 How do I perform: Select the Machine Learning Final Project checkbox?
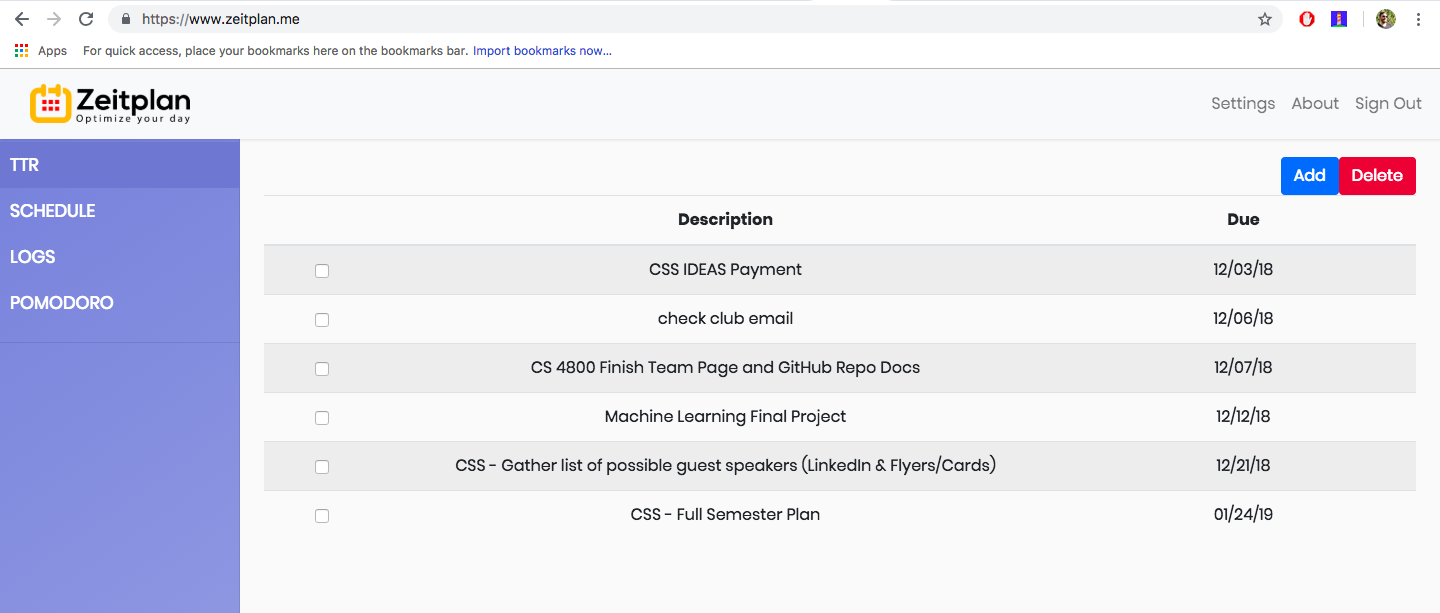point(322,418)
